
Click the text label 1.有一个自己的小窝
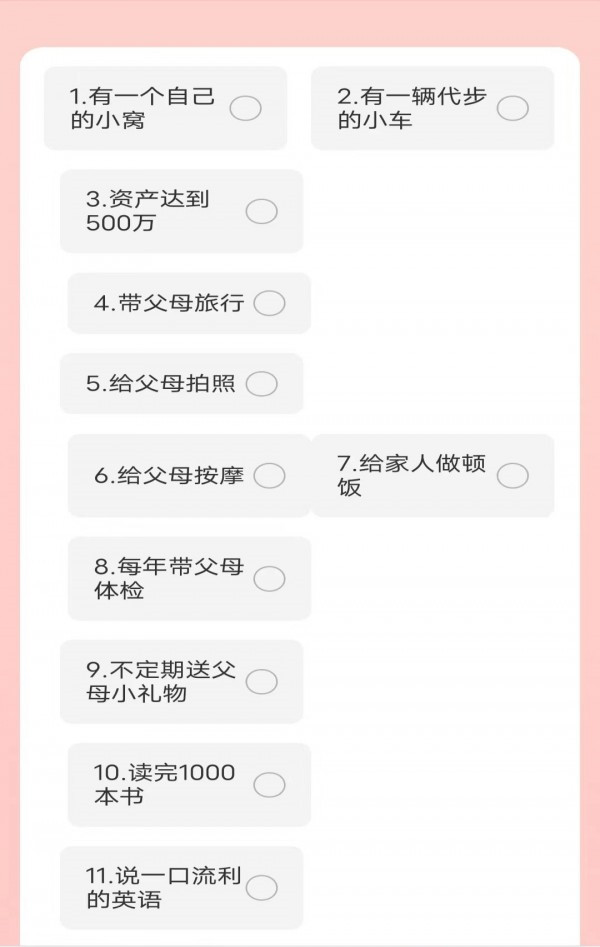pyautogui.click(x=142, y=108)
